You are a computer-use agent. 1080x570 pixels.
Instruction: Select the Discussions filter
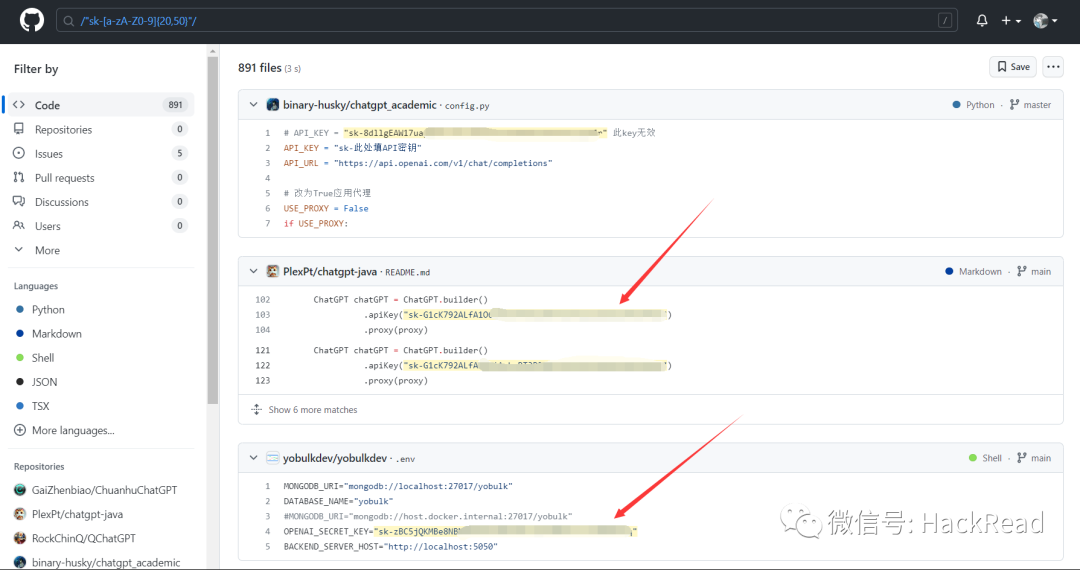(101, 201)
